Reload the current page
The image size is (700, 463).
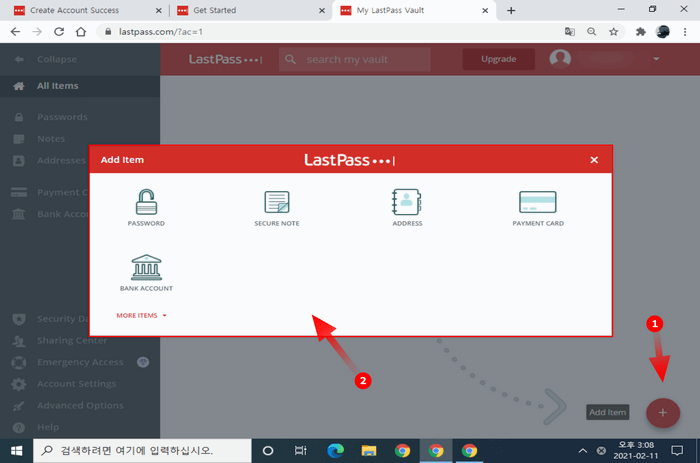point(59,32)
